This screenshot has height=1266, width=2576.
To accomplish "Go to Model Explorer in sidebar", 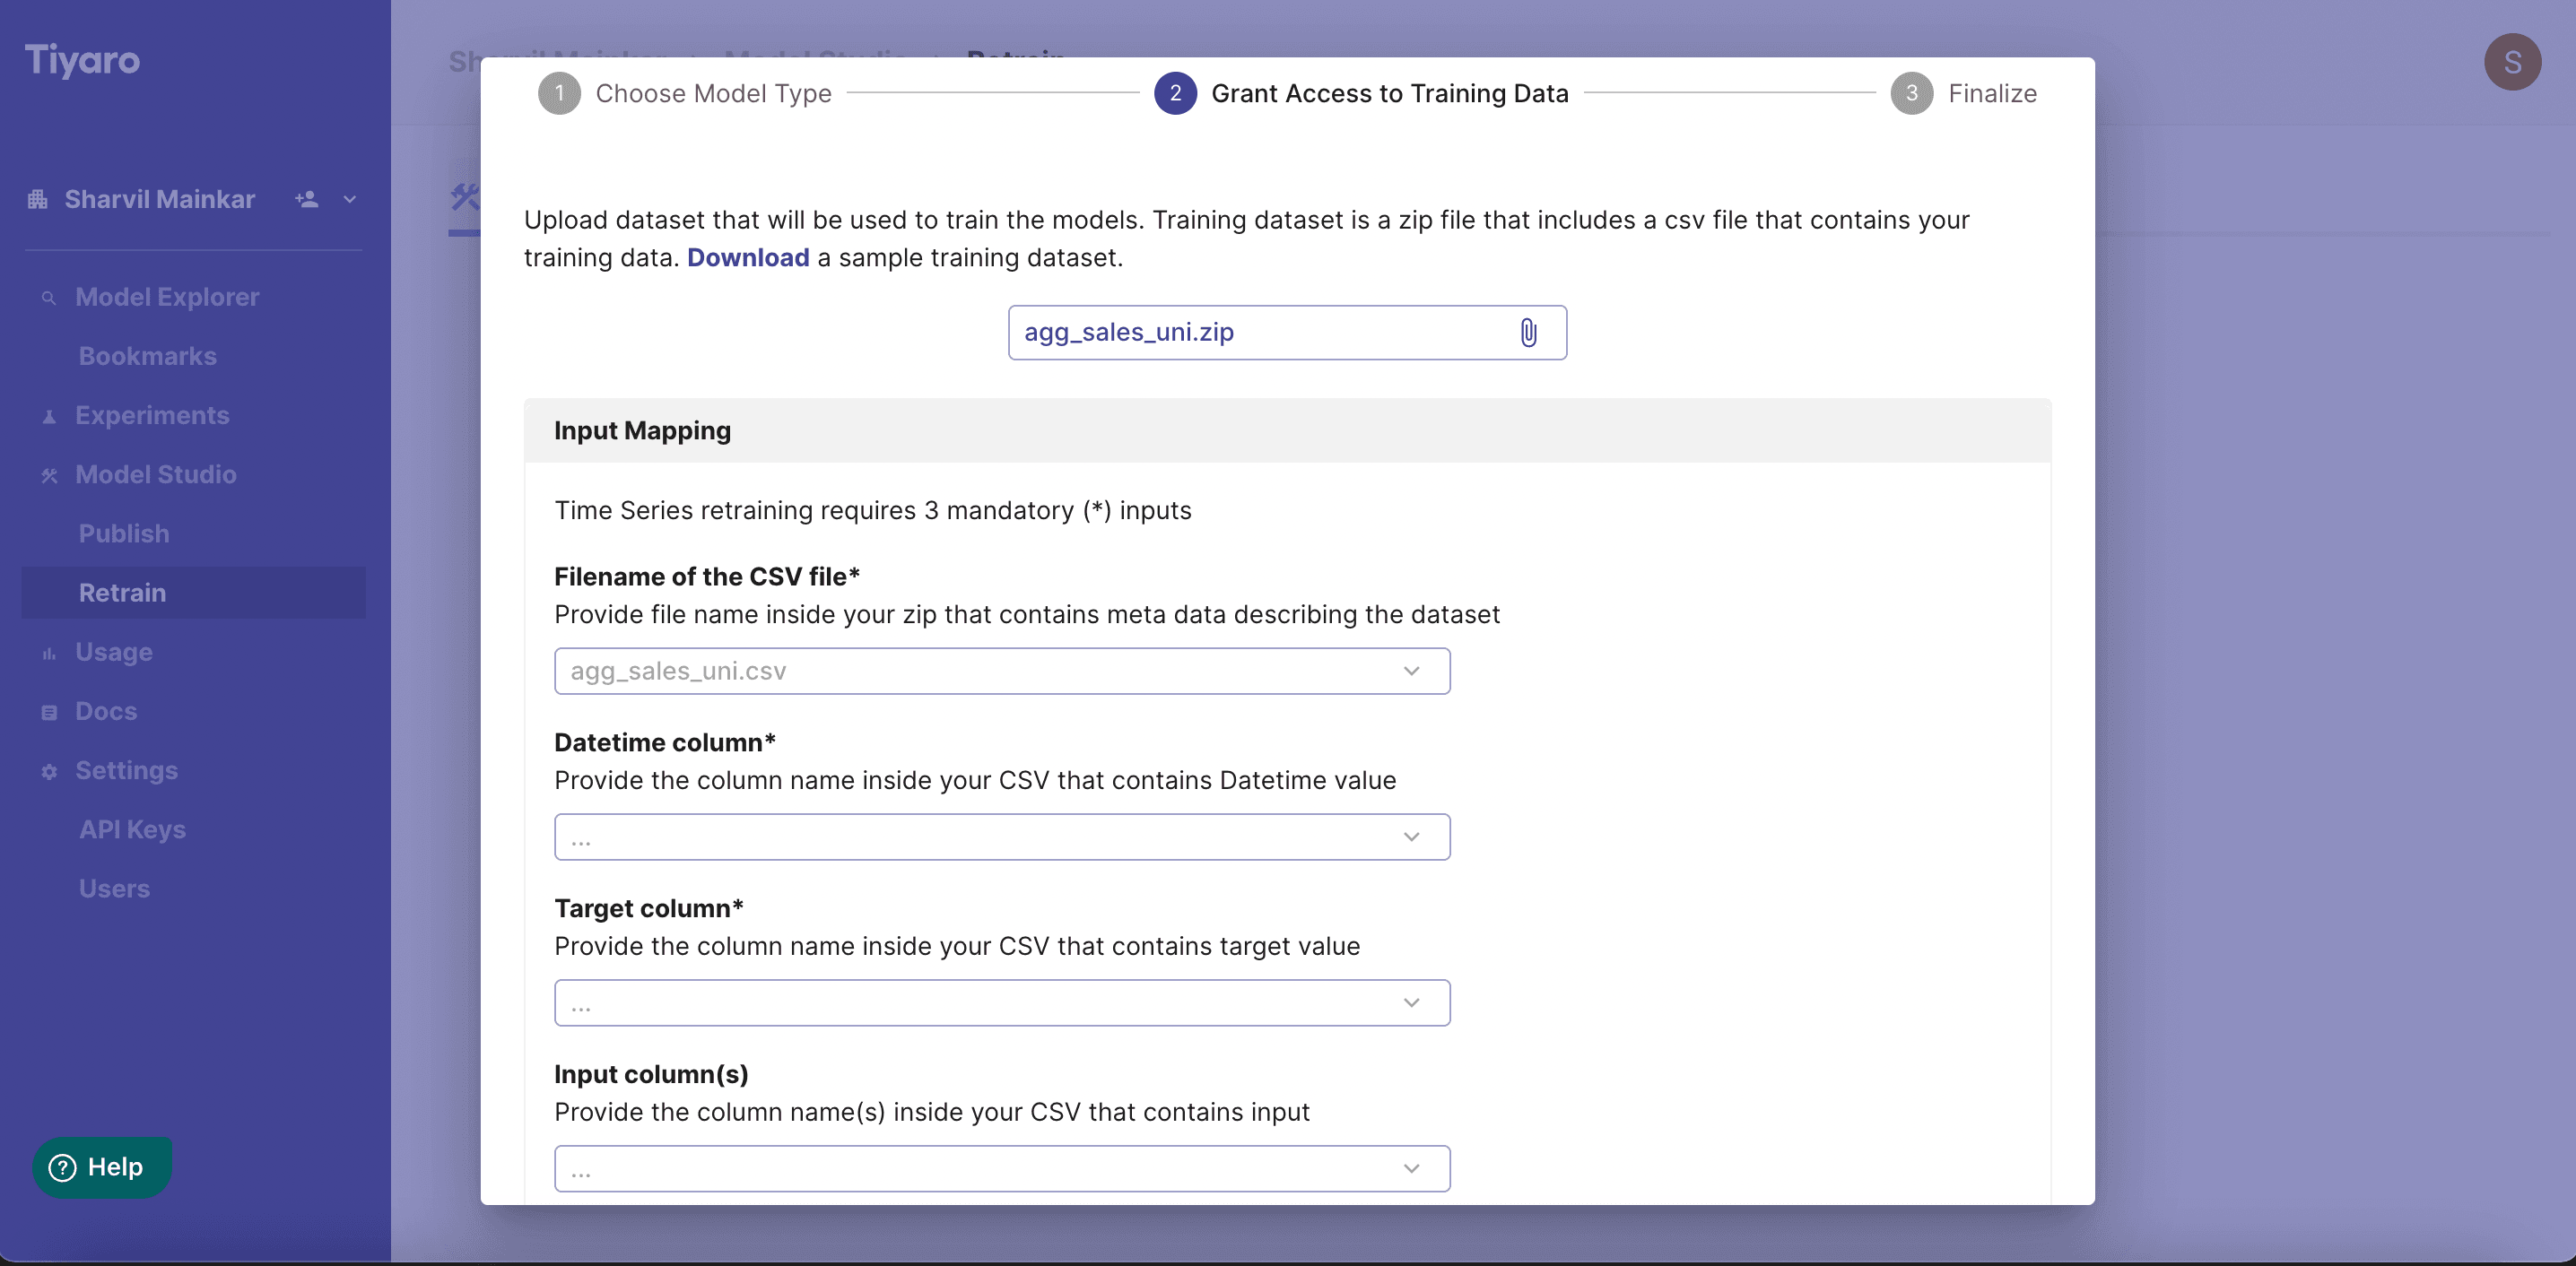I will [x=167, y=297].
